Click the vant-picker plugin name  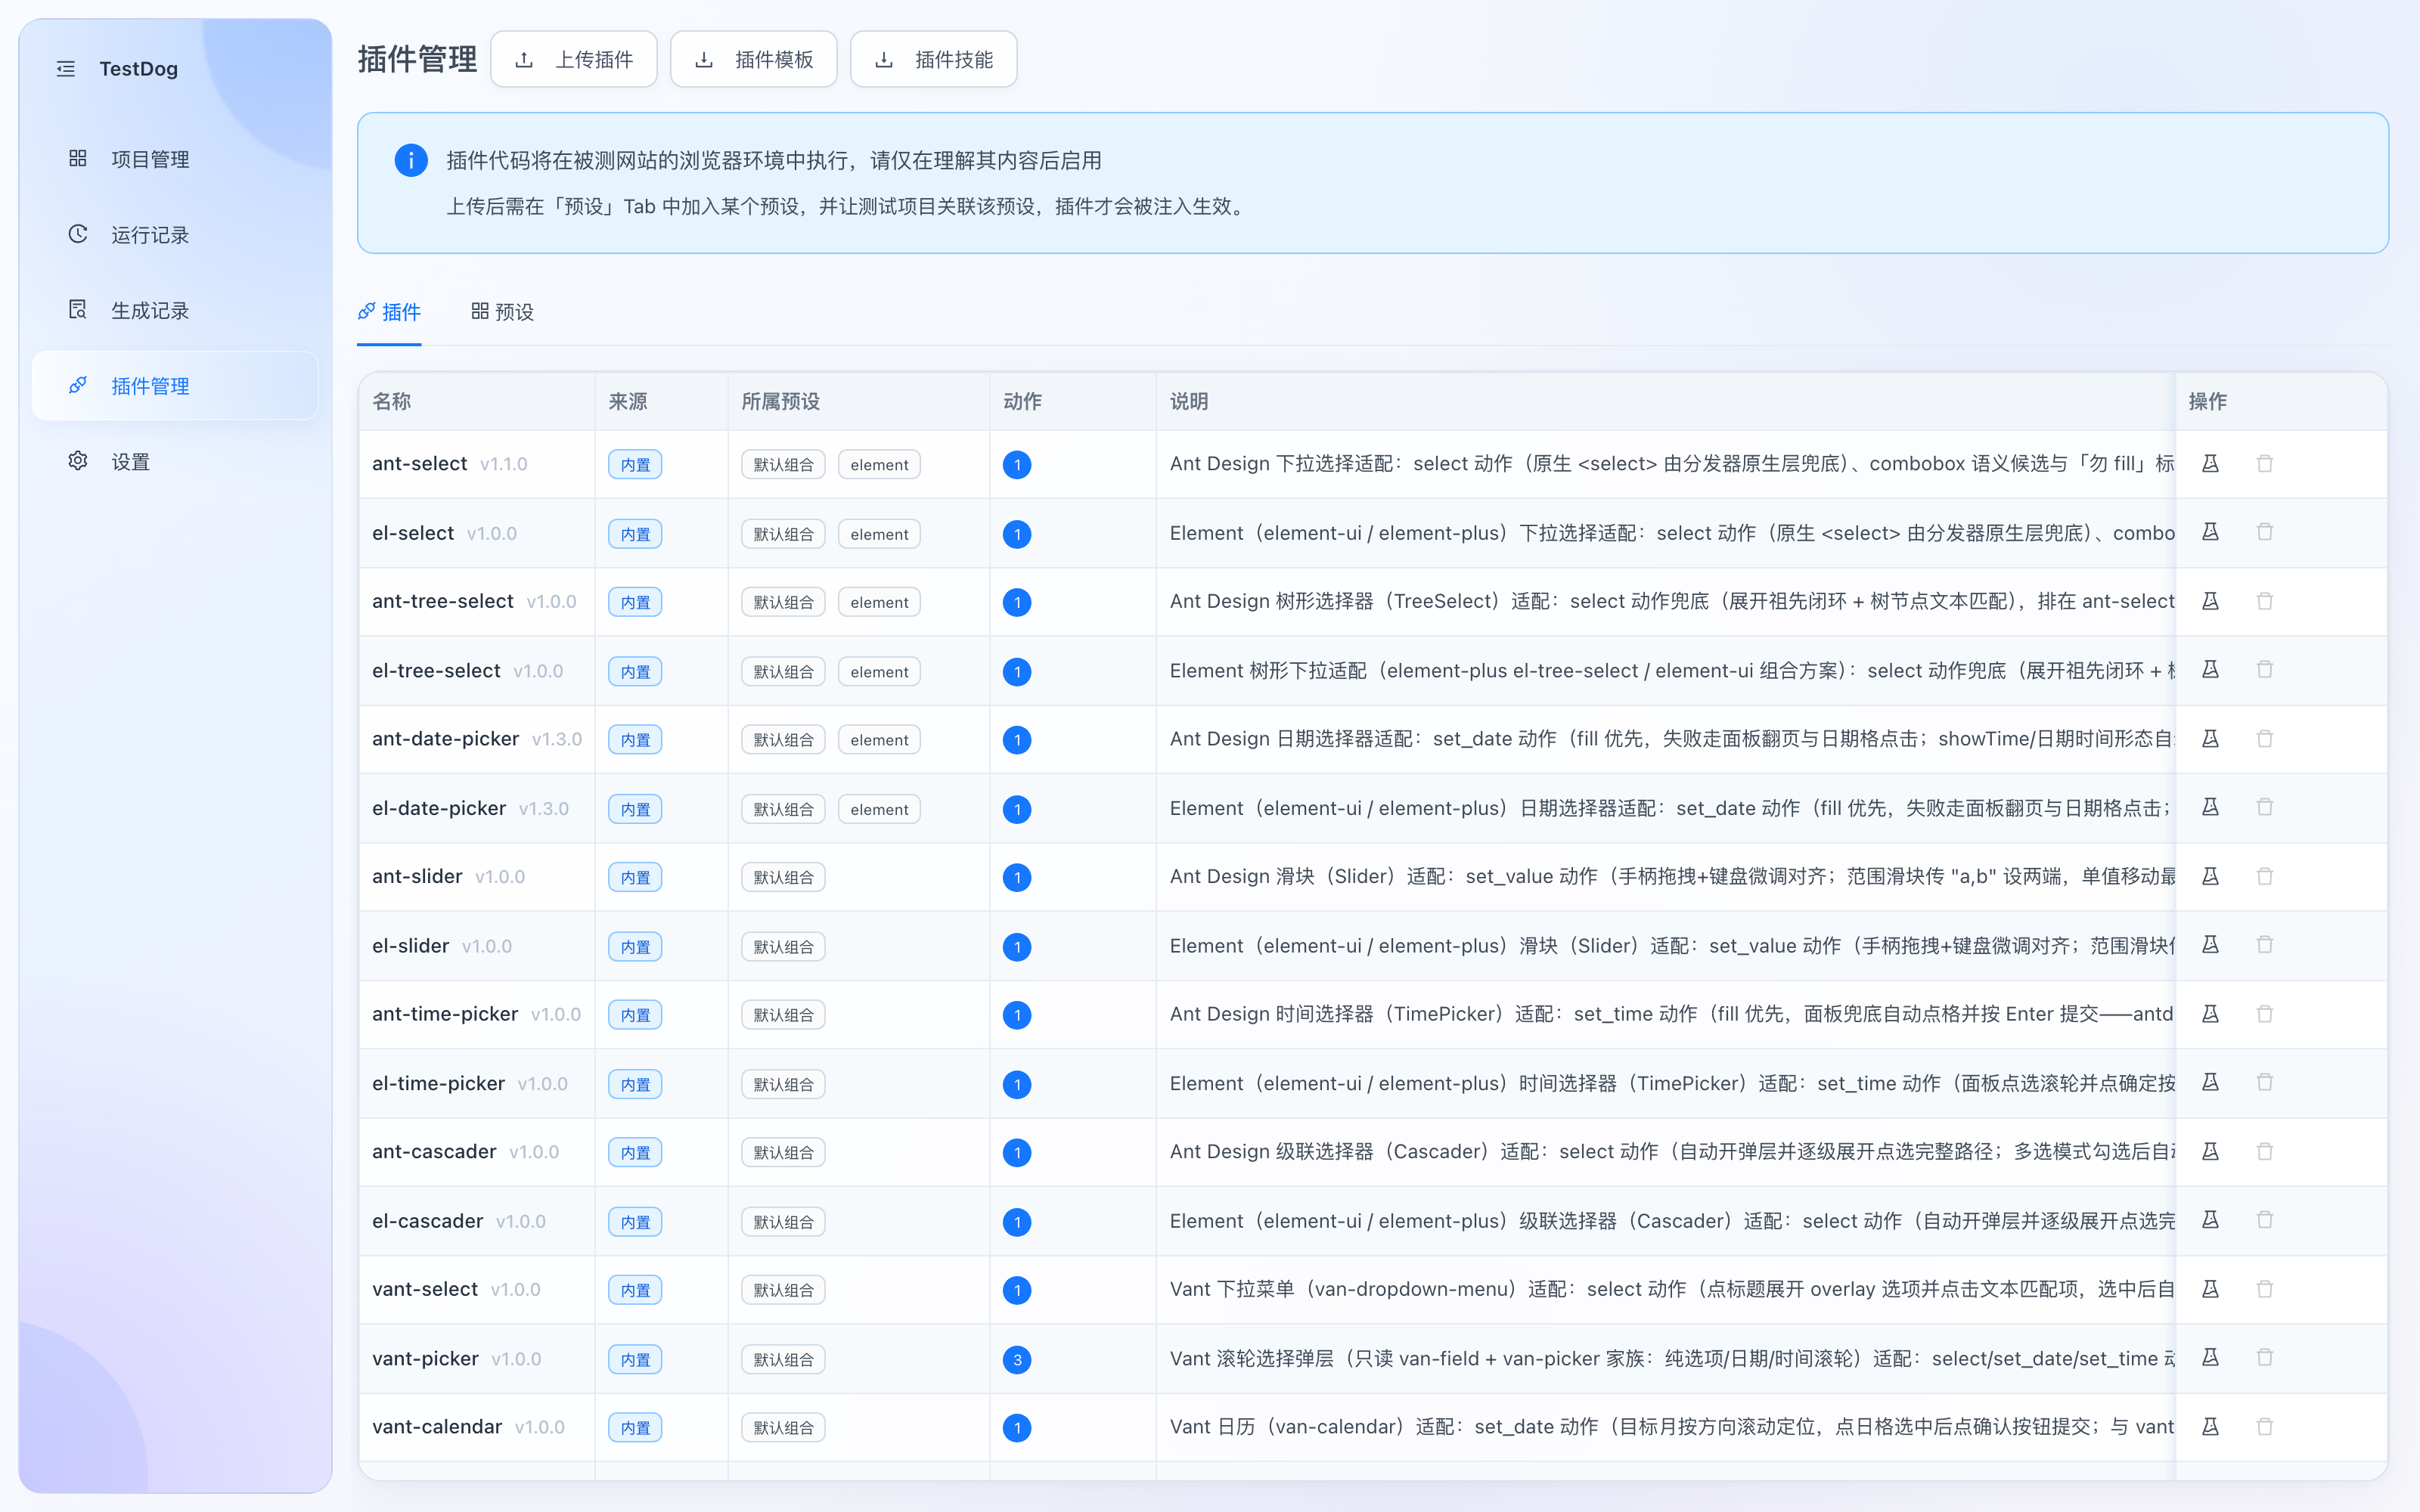(x=426, y=1359)
